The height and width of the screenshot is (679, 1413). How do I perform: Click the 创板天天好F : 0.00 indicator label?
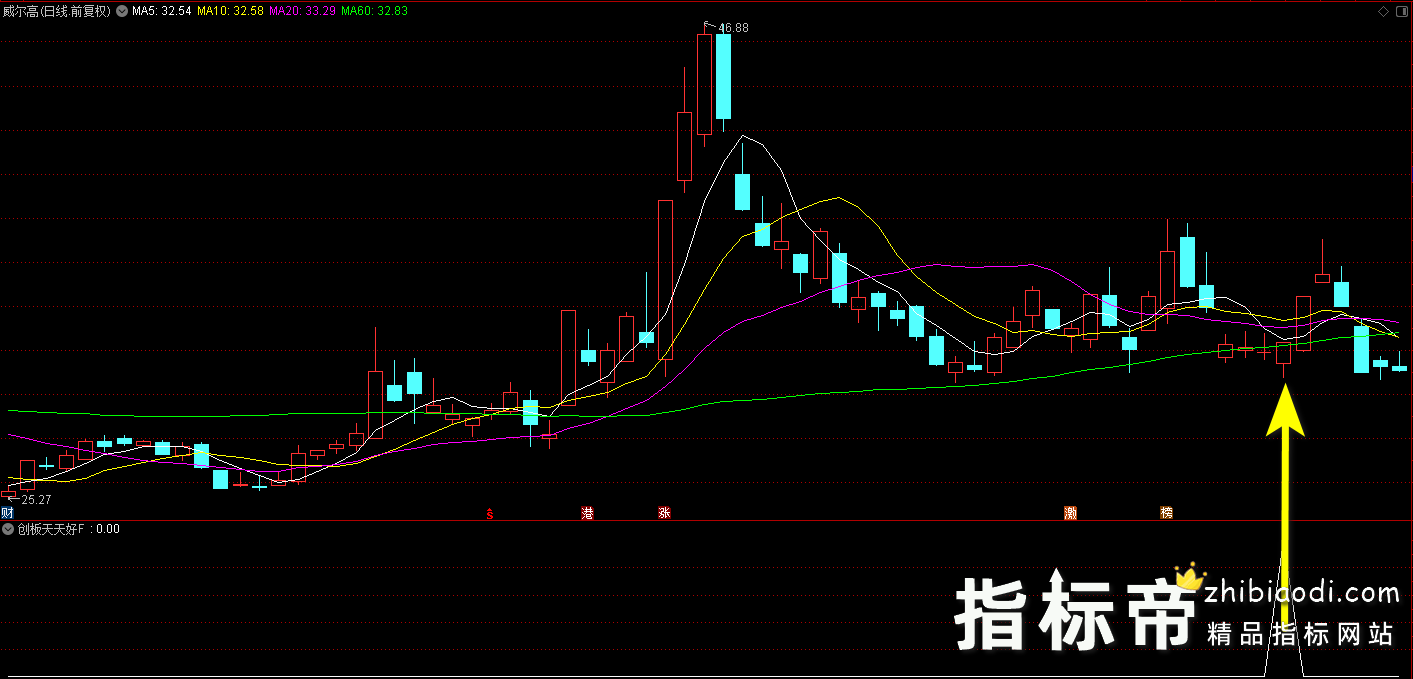[x=68, y=529]
